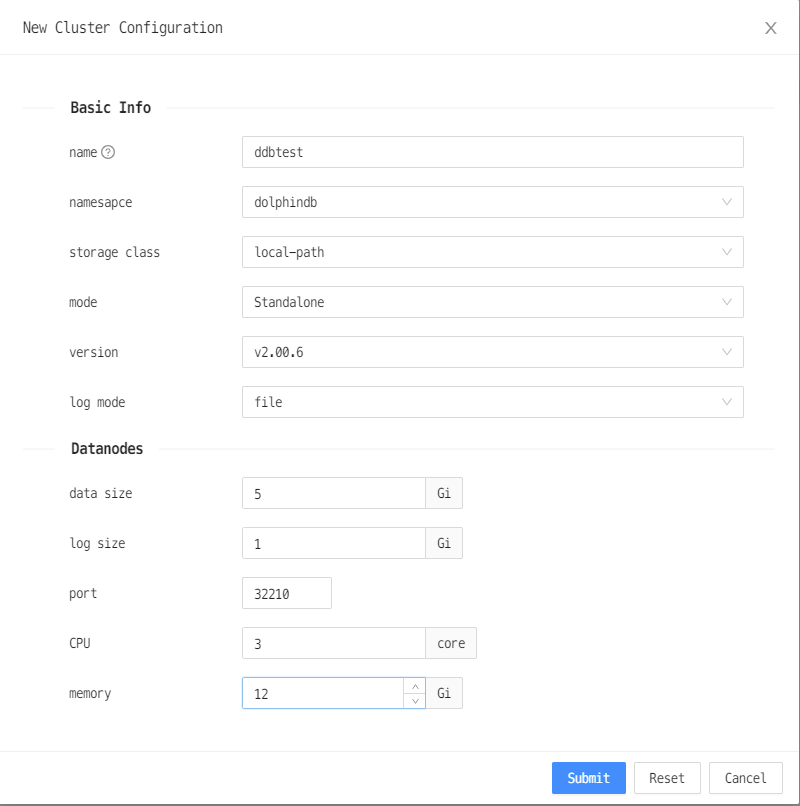Click the Cancel button
This screenshot has height=806, width=800.
tap(745, 778)
